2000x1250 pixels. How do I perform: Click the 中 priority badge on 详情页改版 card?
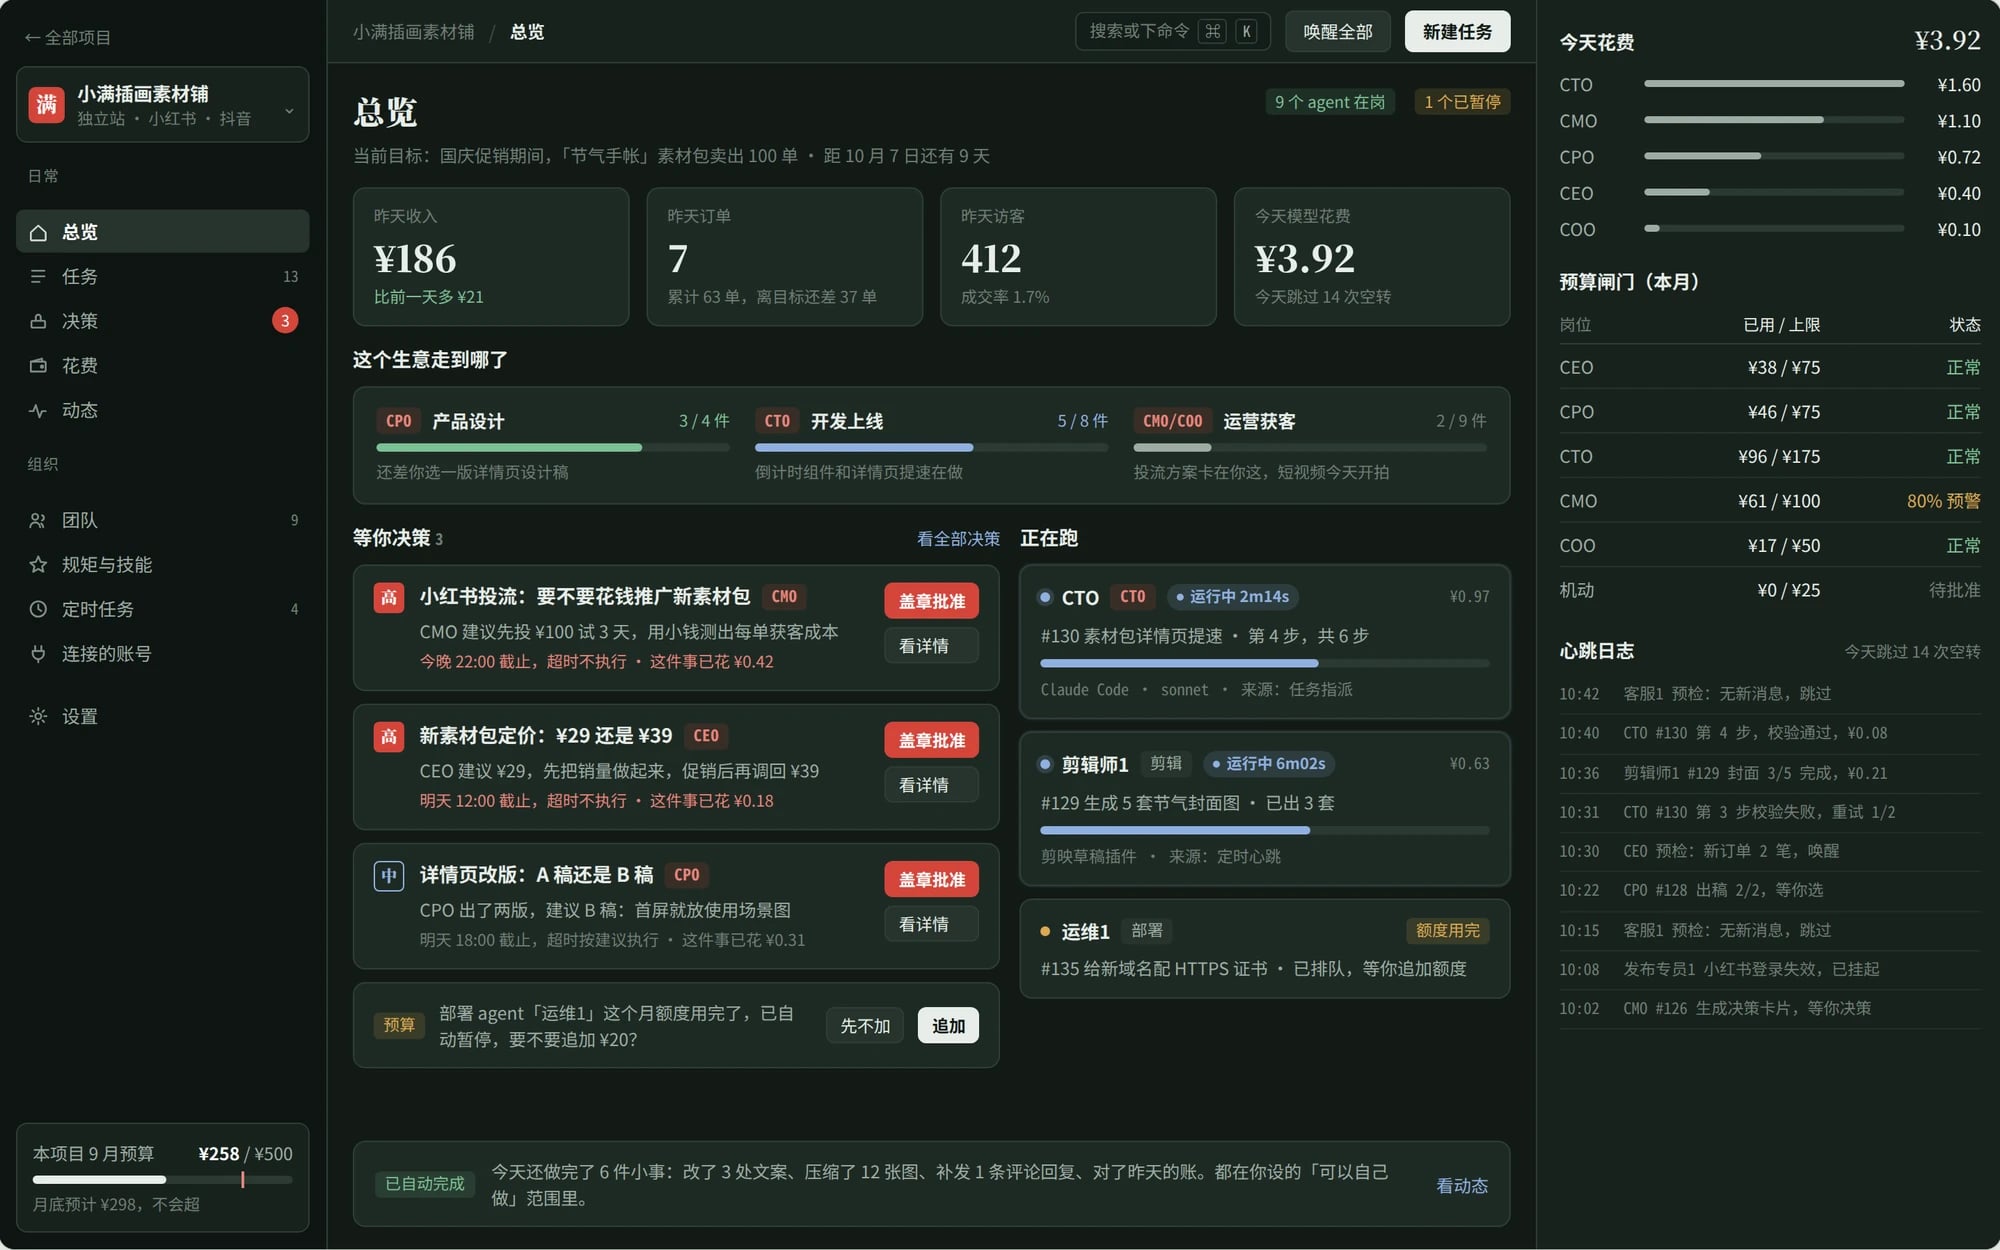pyautogui.click(x=389, y=876)
